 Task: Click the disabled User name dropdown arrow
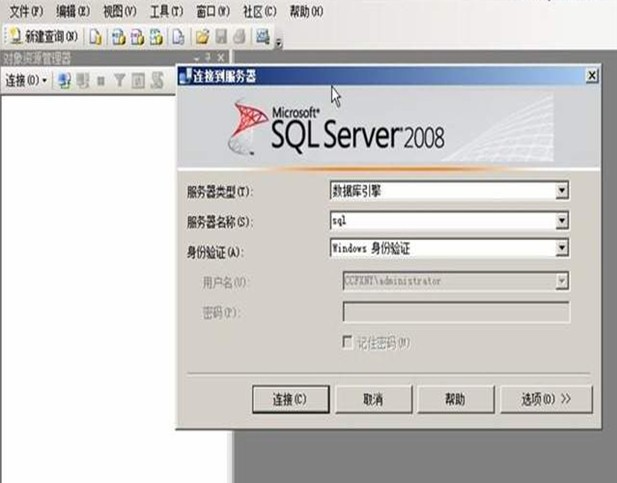(562, 281)
